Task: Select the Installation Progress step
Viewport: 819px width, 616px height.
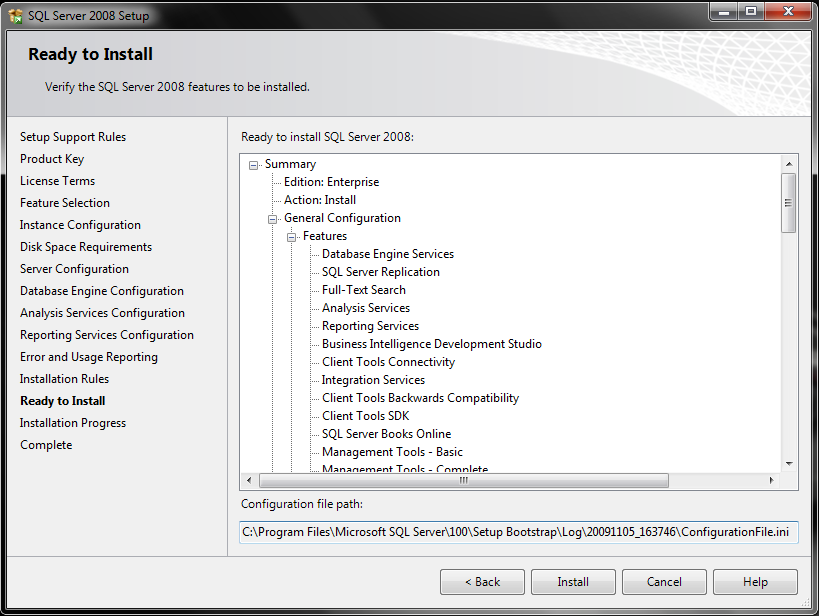Action: (x=73, y=423)
